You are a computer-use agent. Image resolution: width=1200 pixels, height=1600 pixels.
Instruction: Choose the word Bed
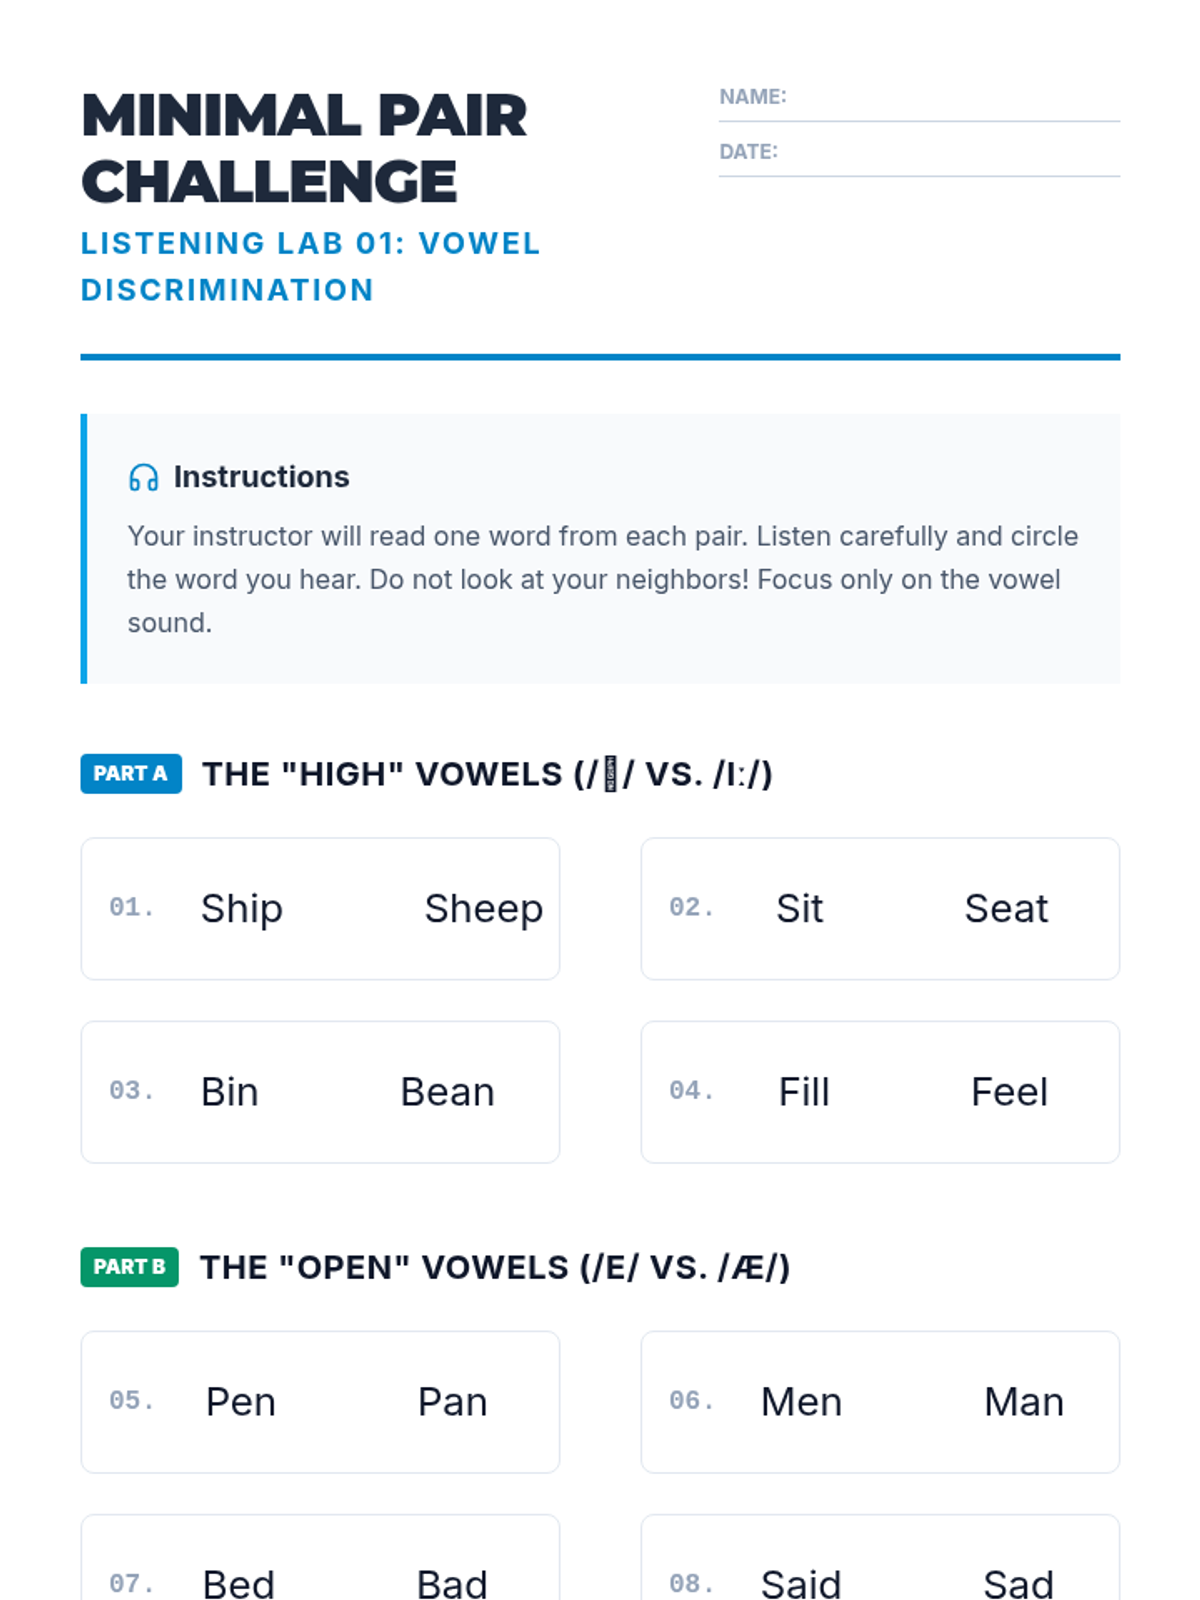[x=238, y=1584]
